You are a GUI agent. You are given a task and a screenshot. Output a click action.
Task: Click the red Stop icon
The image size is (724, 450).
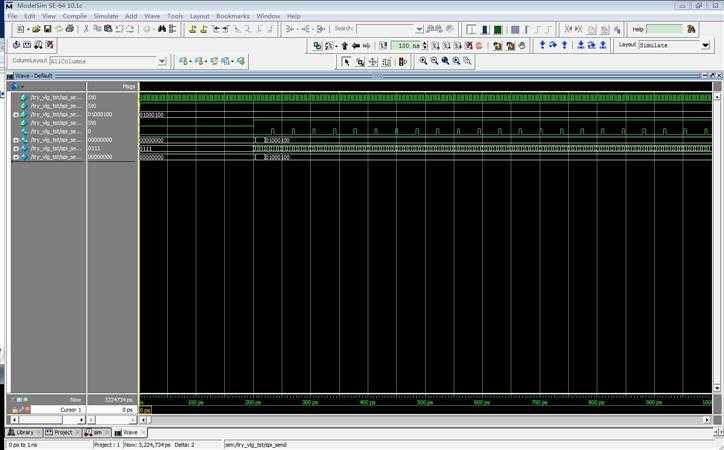coord(479,46)
